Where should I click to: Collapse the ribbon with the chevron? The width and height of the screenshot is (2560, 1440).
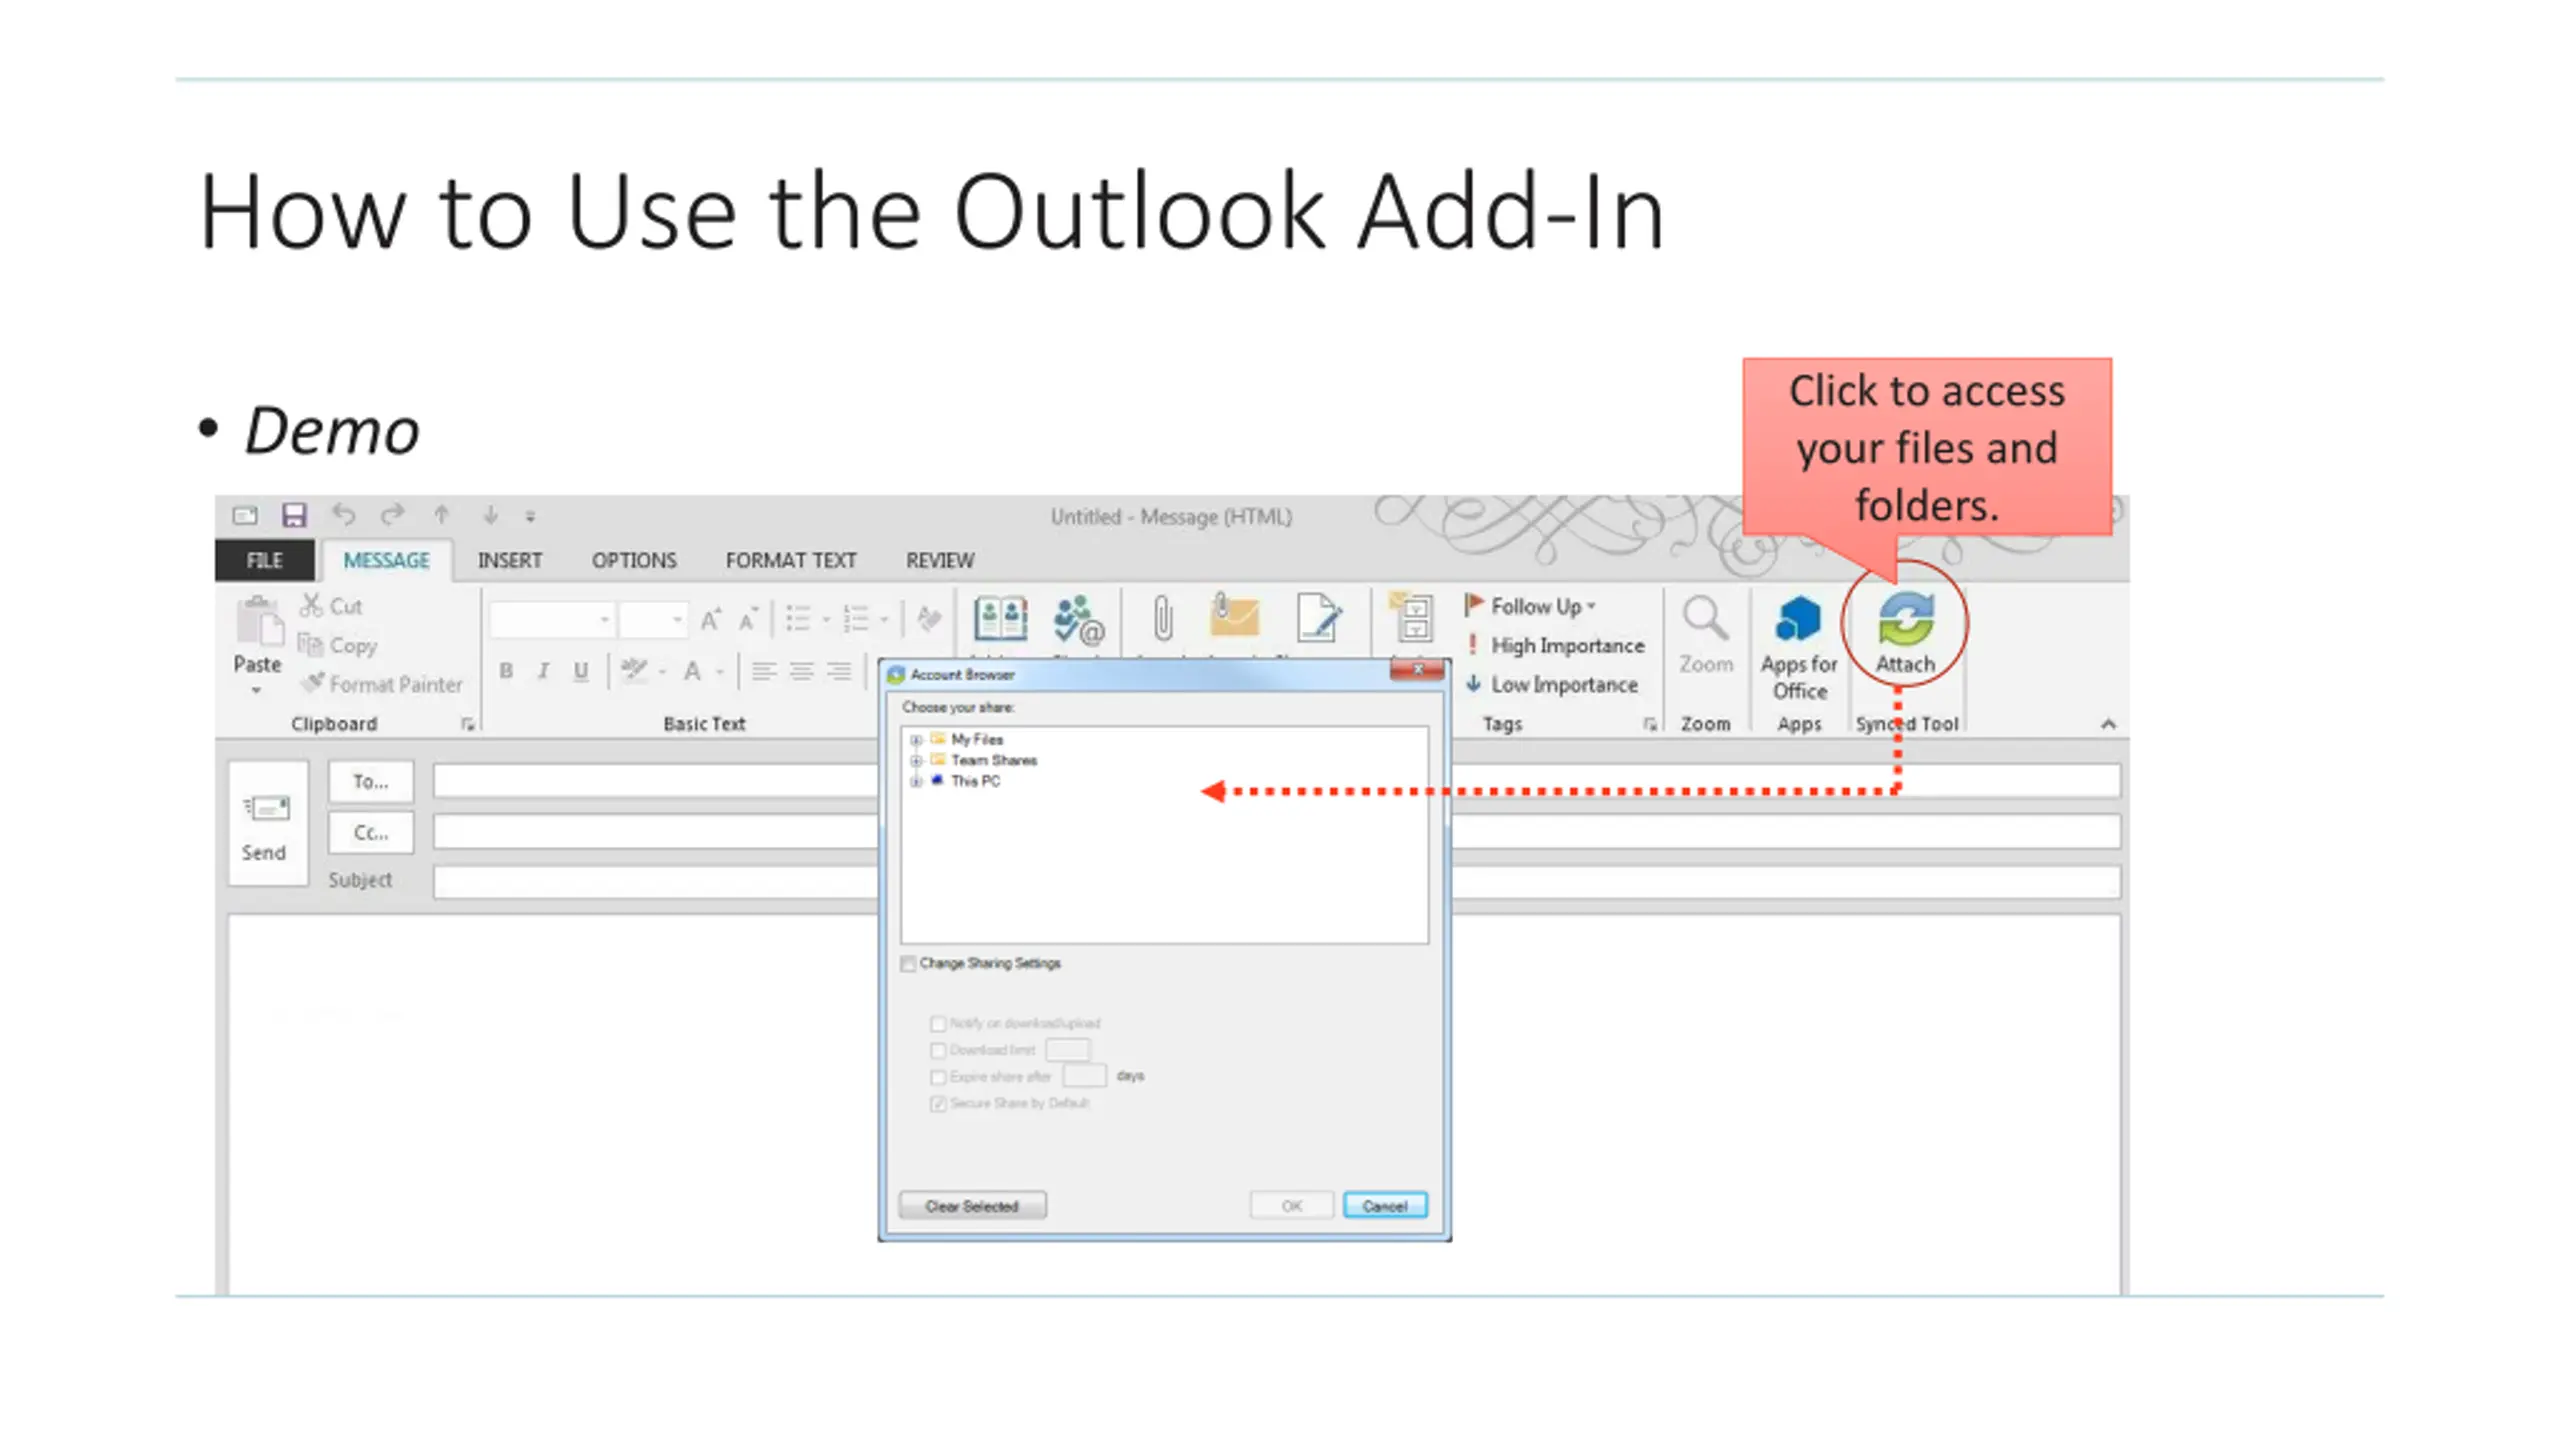click(x=2108, y=723)
